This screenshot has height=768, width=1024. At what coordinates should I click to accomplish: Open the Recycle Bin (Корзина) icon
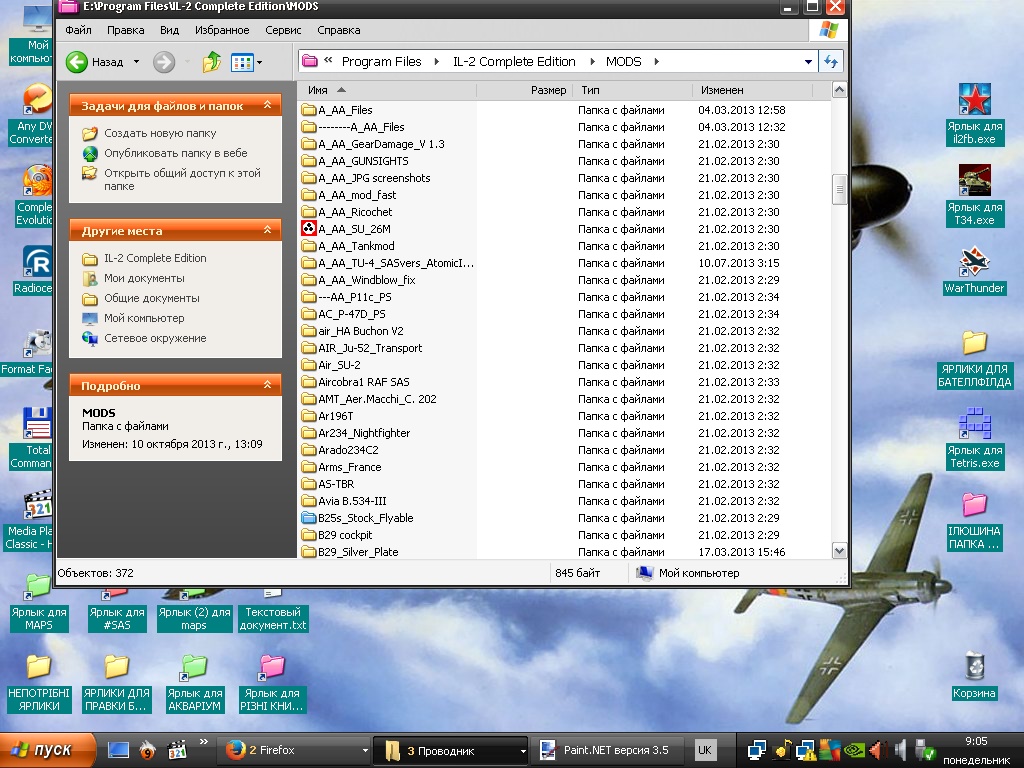974,666
